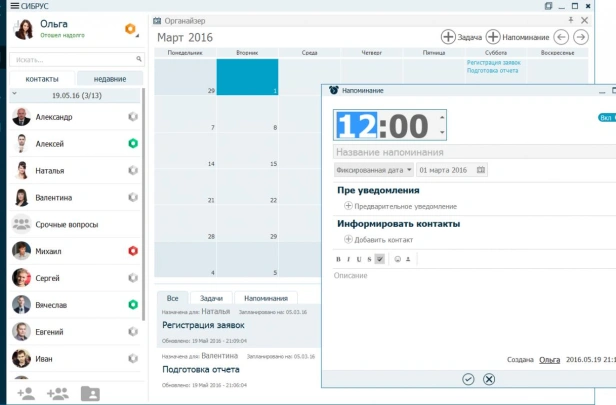Open calendar picker next to 01 марта 2016
The width and height of the screenshot is (616, 405).
click(x=481, y=170)
